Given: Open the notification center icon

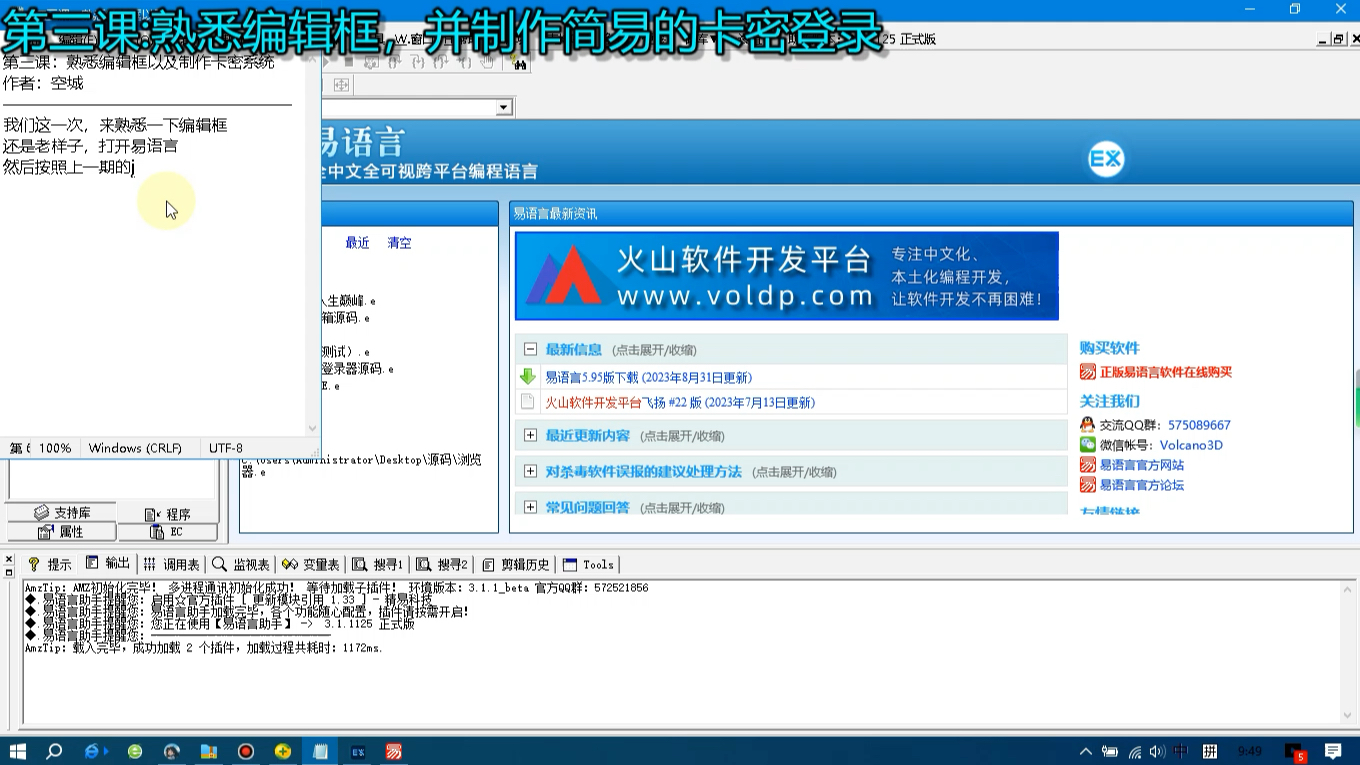Looking at the screenshot, I should tap(1333, 751).
